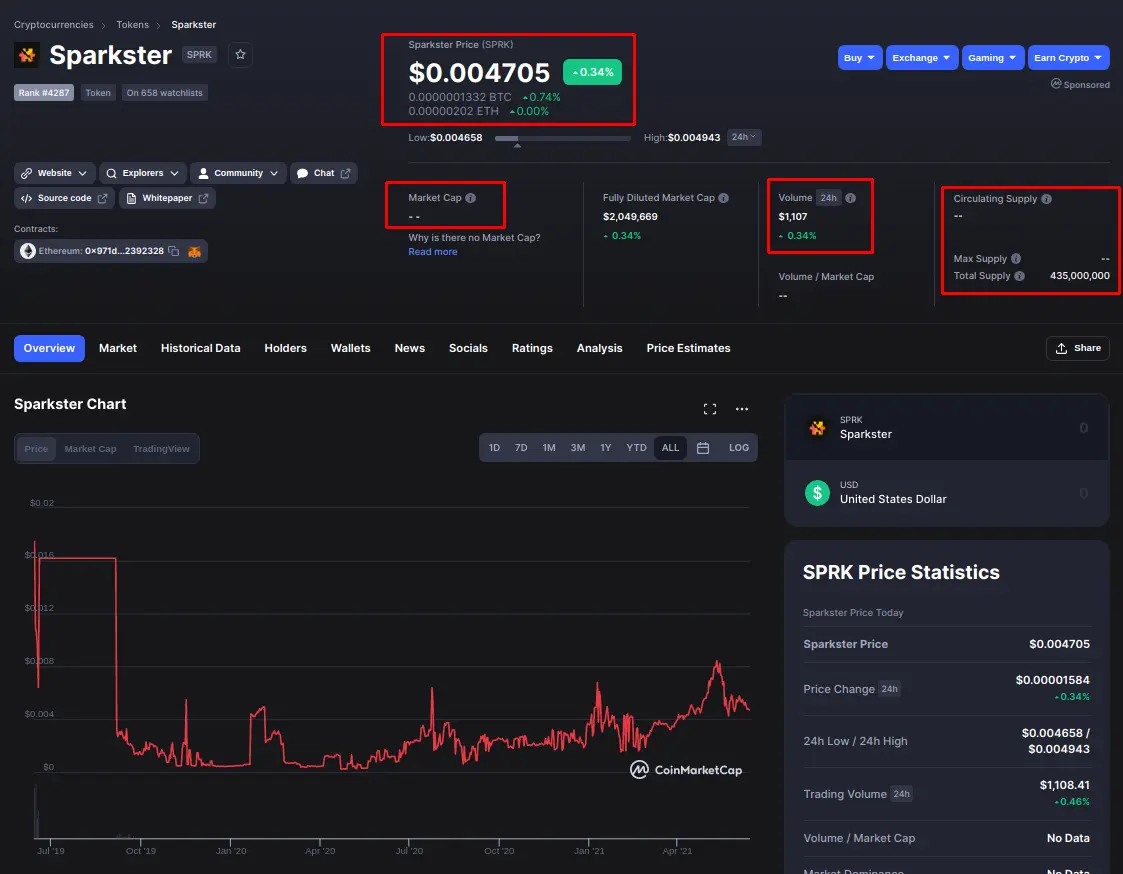This screenshot has width=1123, height=874.
Task: Open the Buy dropdown
Action: pos(859,58)
